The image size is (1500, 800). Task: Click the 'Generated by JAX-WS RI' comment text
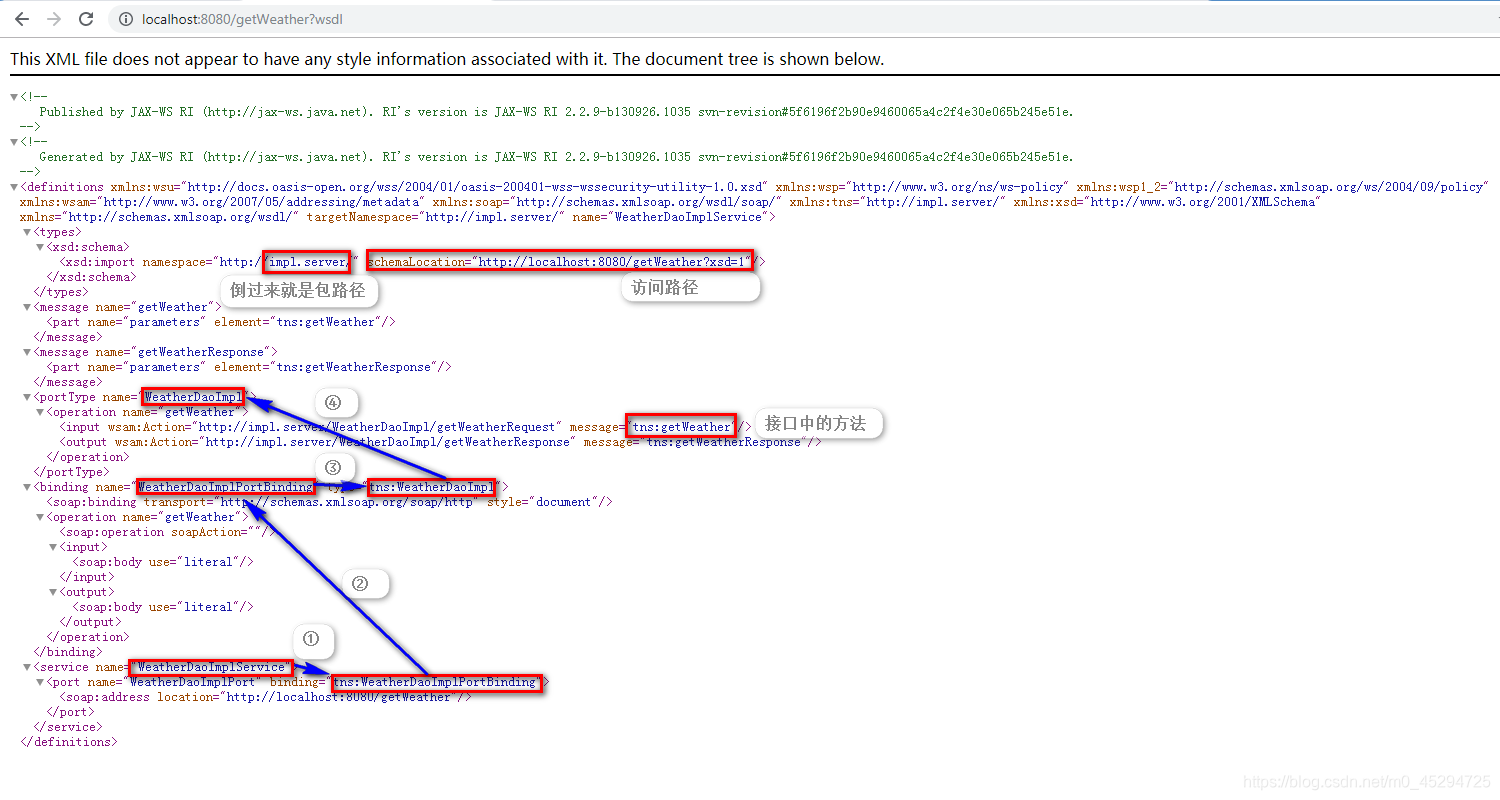(556, 157)
